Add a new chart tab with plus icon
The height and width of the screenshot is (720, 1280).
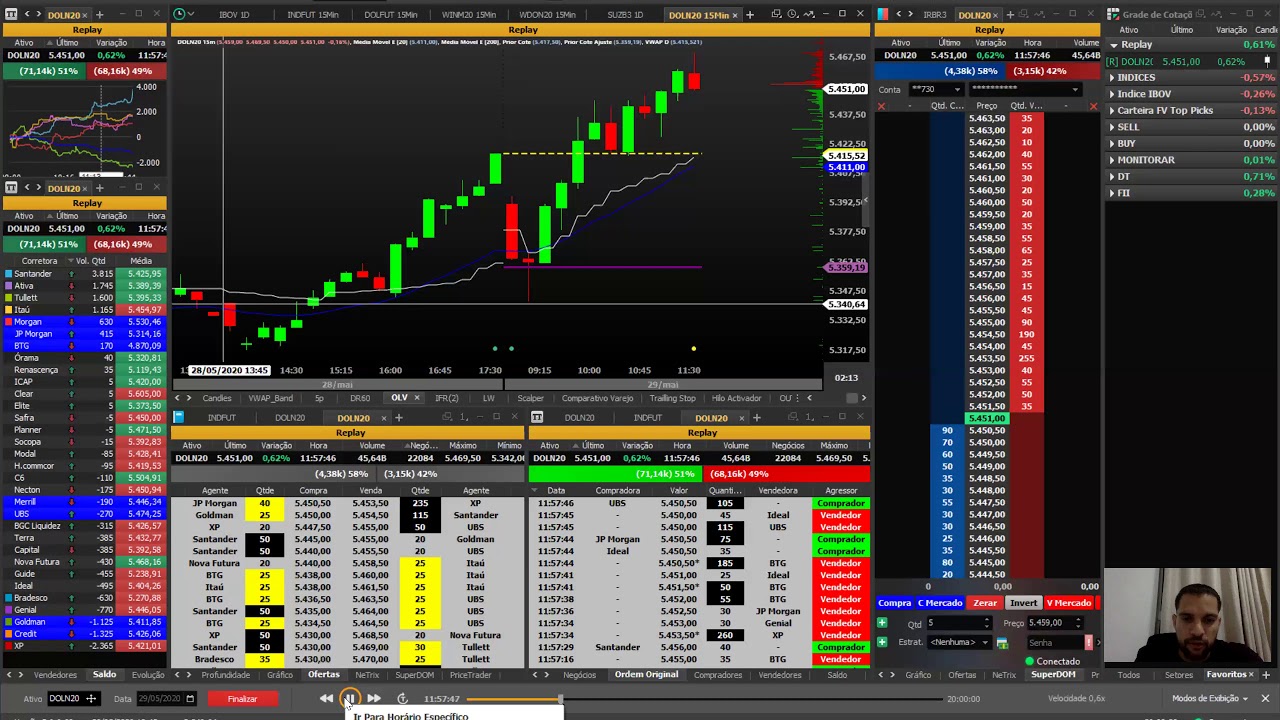(x=749, y=14)
